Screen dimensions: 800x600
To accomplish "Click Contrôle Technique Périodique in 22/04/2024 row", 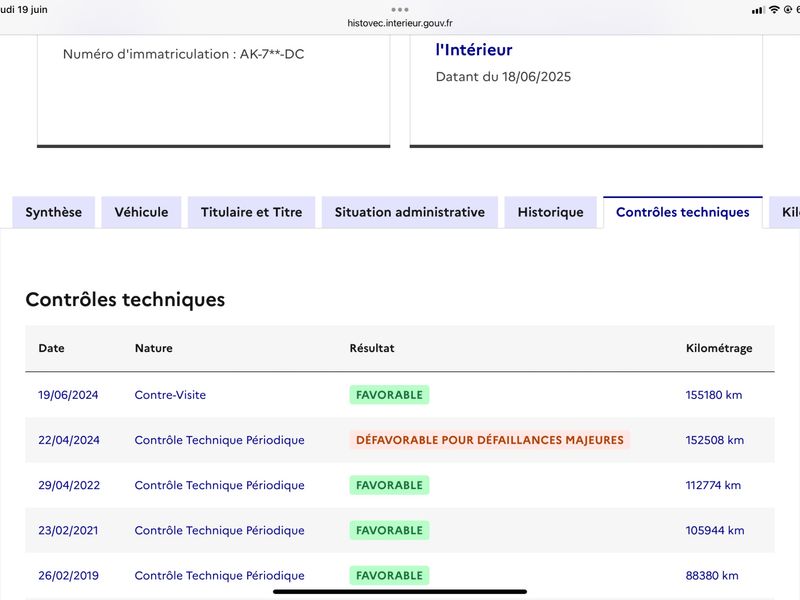I will pos(219,440).
